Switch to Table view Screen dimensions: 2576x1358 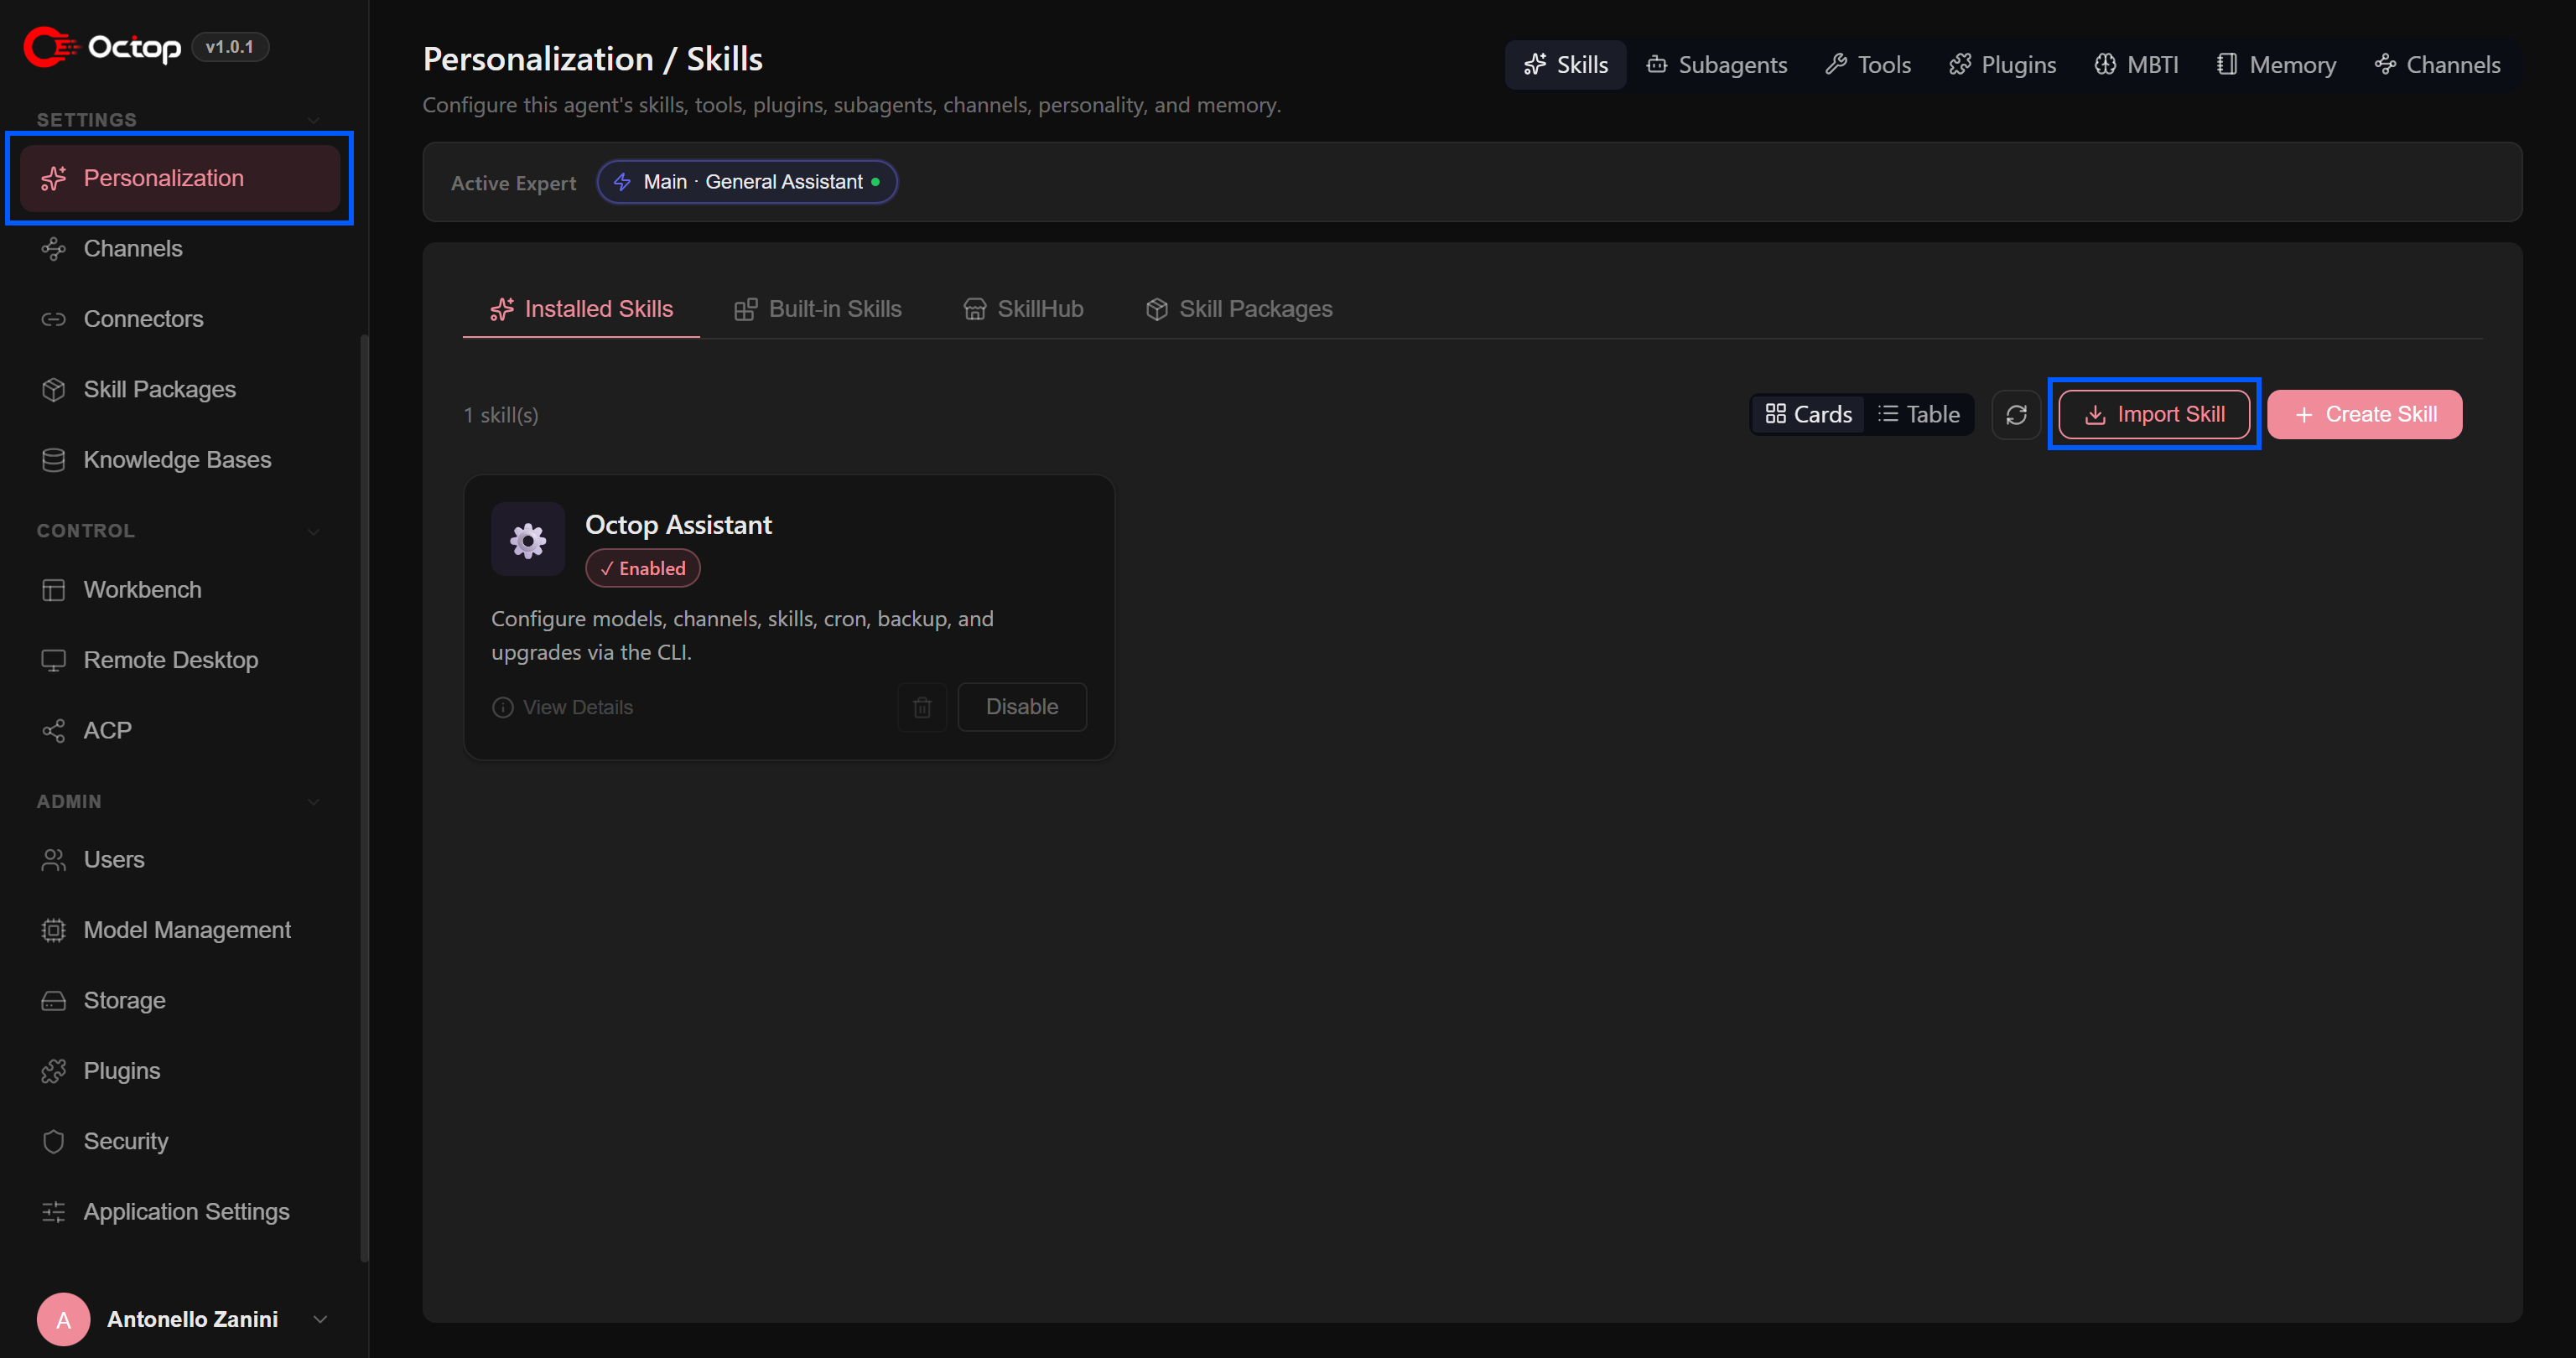coord(1919,414)
